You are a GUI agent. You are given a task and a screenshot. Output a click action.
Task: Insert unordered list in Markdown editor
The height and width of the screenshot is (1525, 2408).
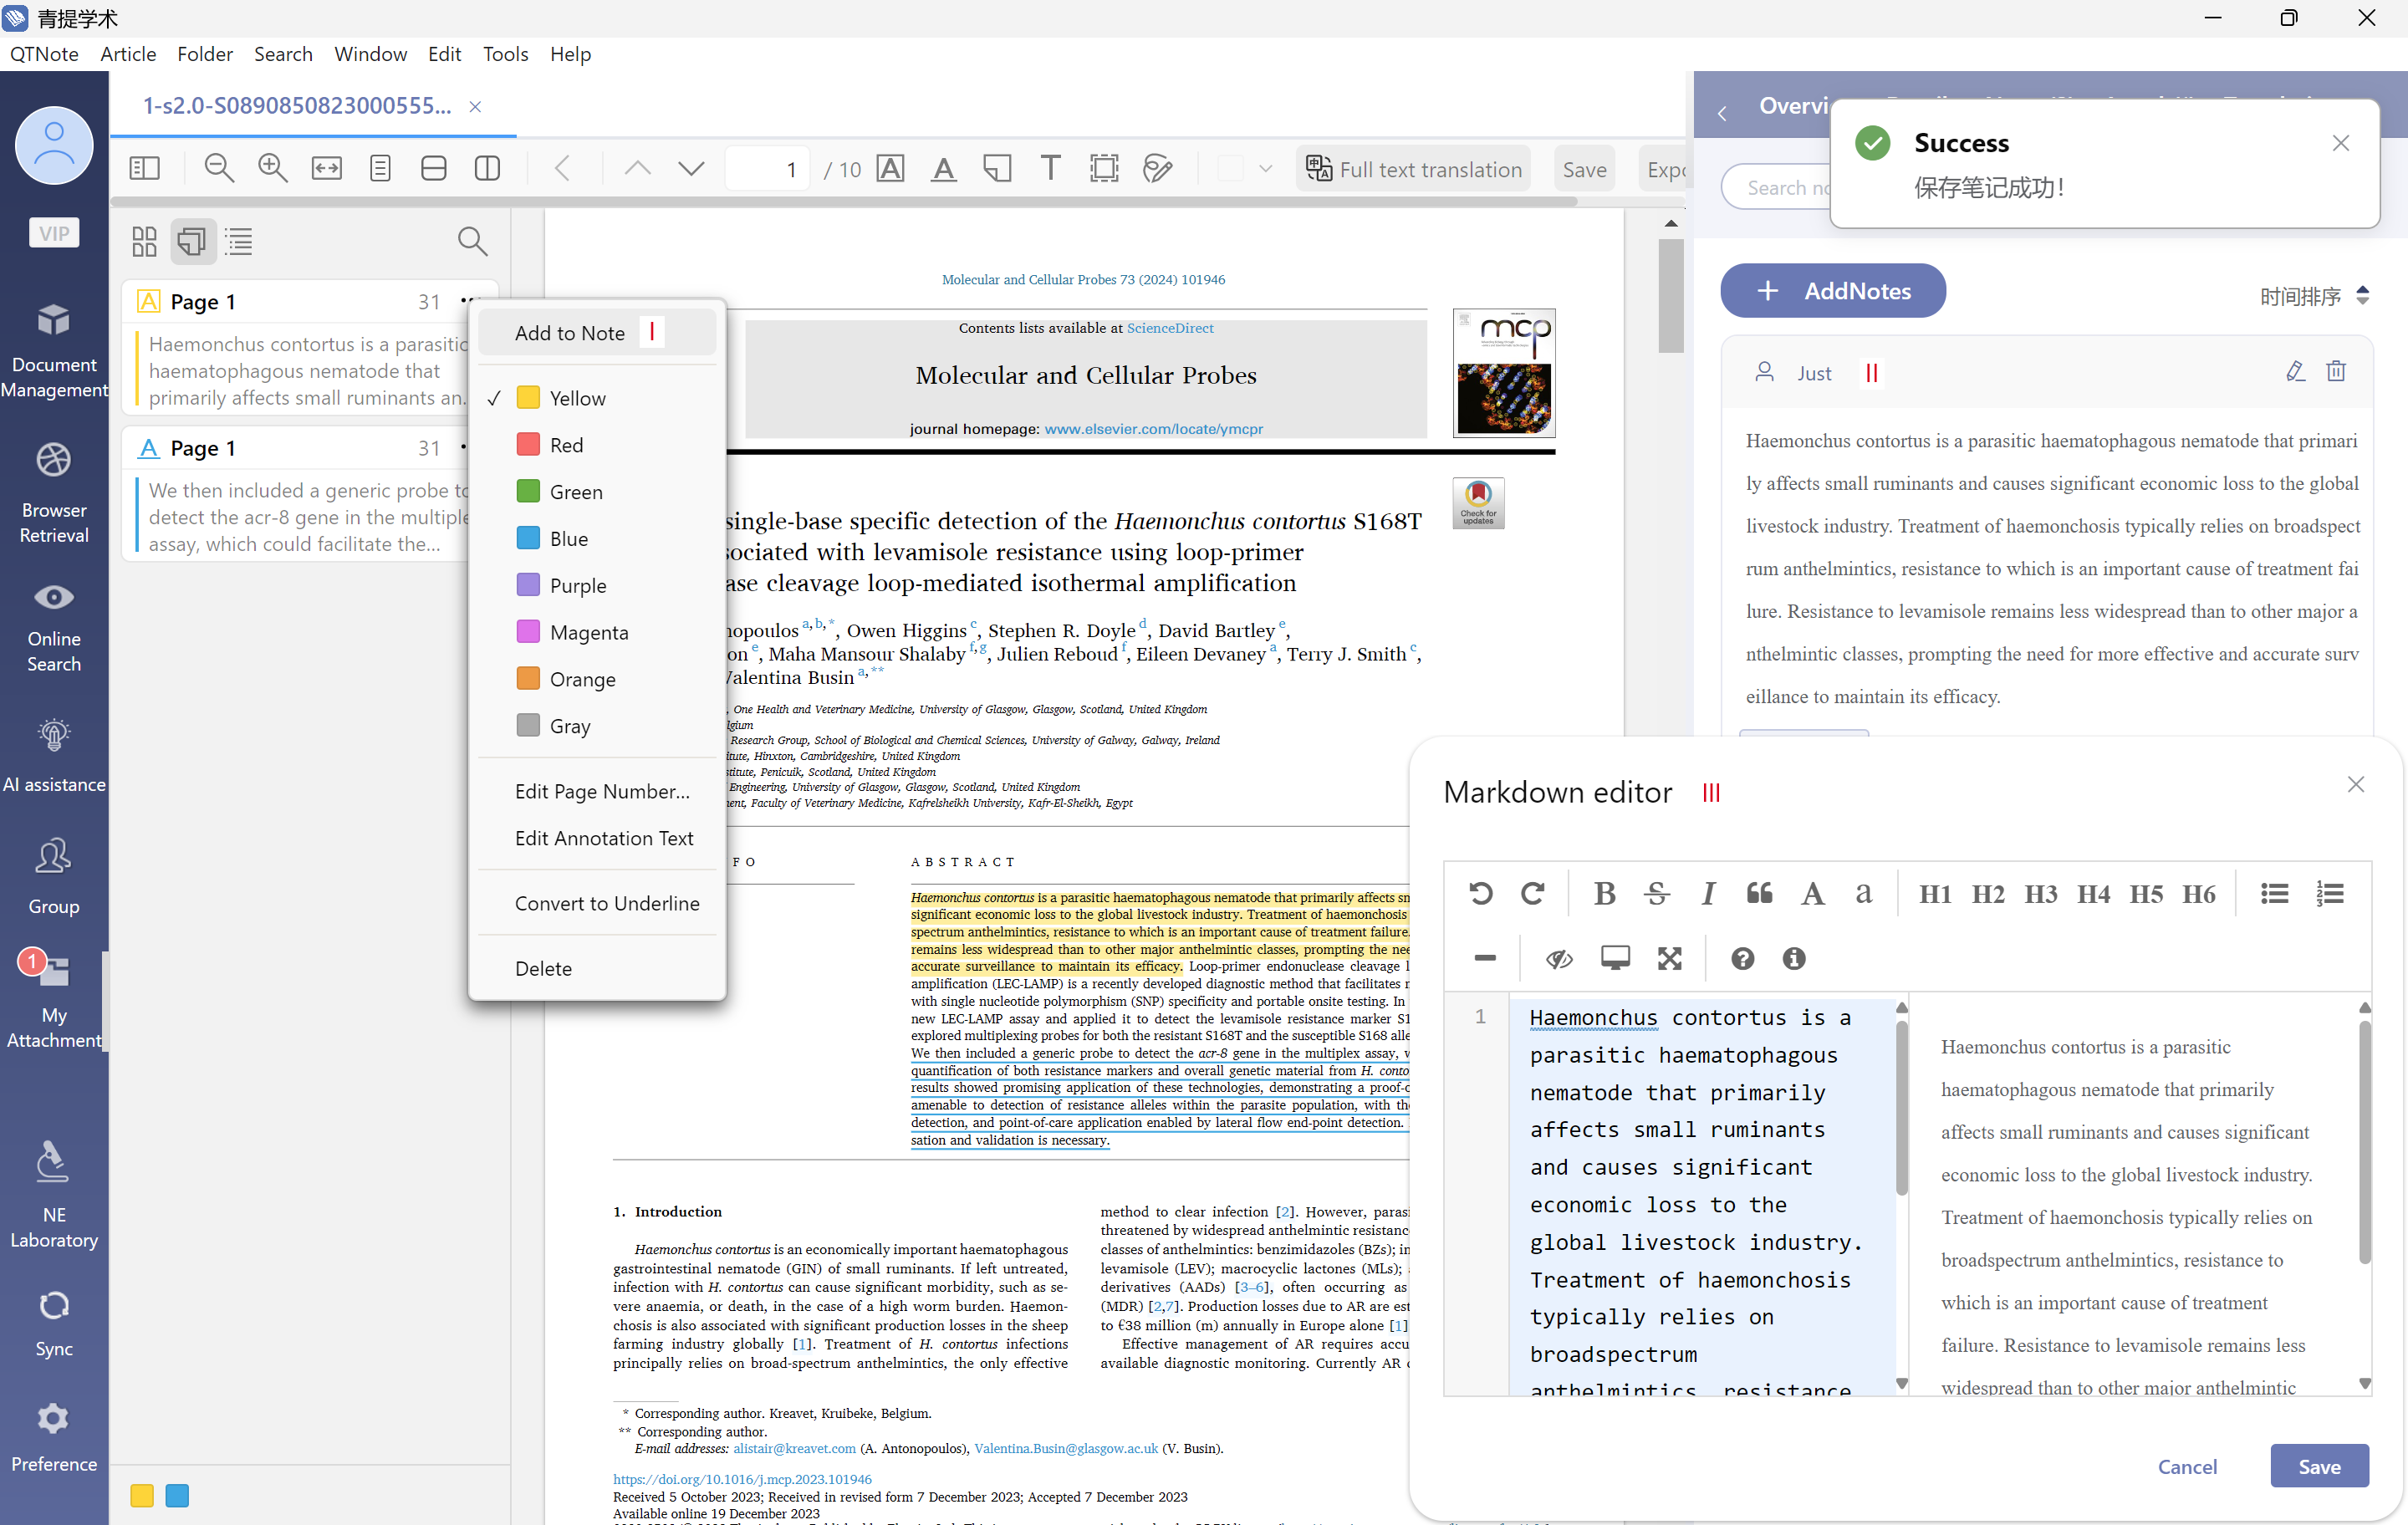coord(2275,893)
